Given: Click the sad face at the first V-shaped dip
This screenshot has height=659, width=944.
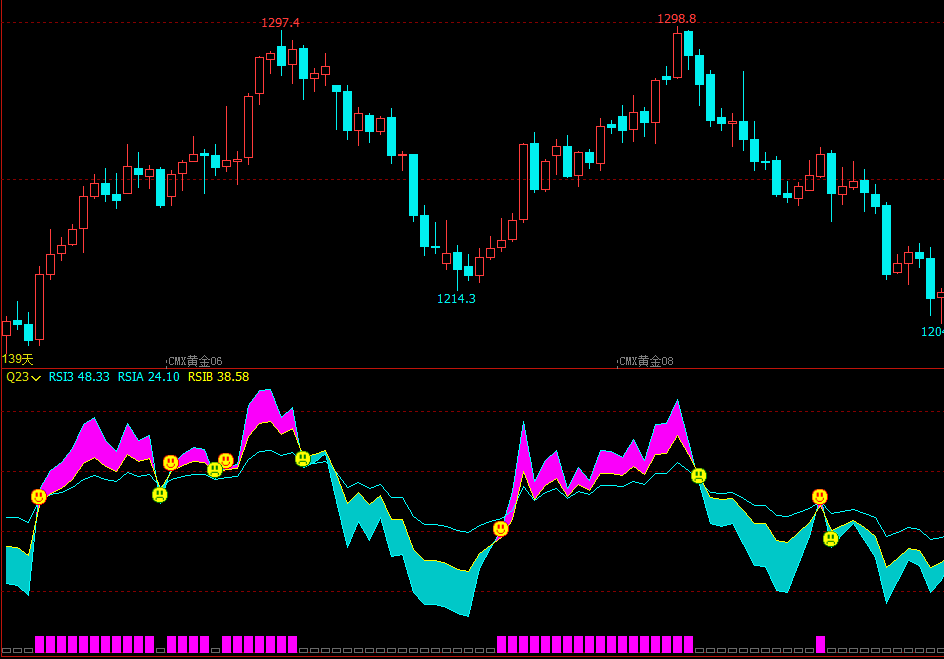Looking at the screenshot, I should (160, 495).
